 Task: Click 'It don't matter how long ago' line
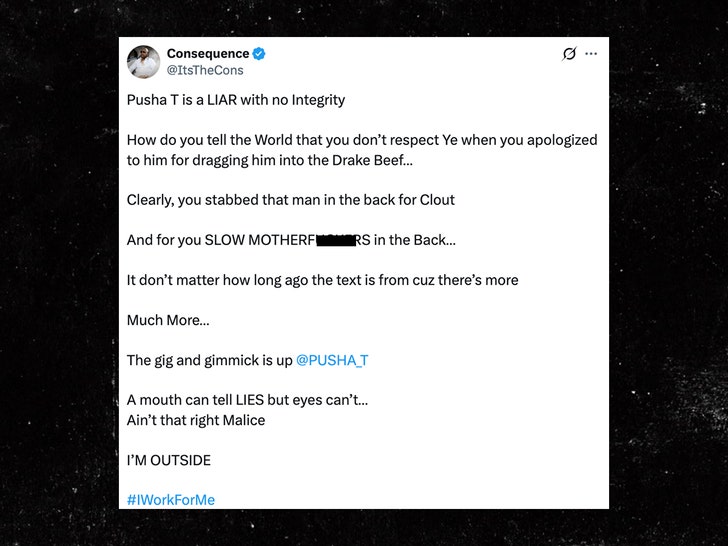point(323,280)
